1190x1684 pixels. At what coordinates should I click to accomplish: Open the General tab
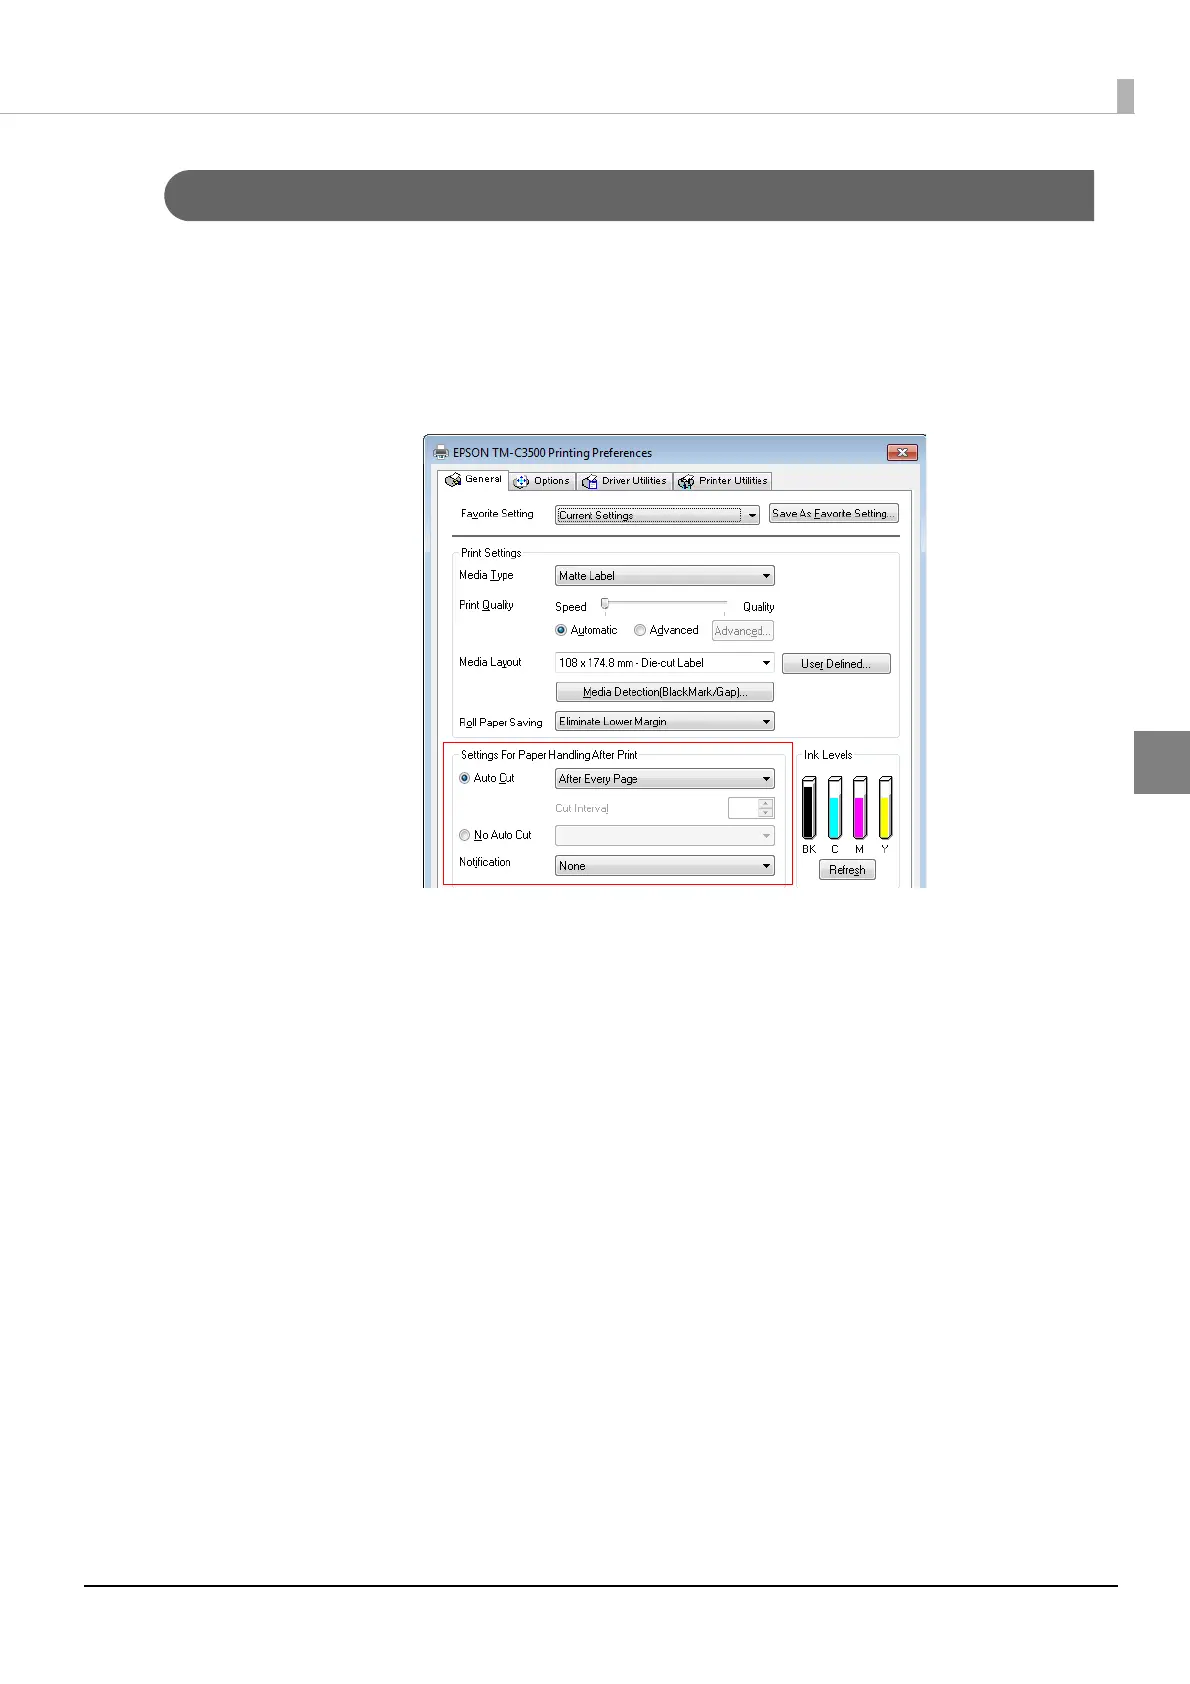coord(473,480)
